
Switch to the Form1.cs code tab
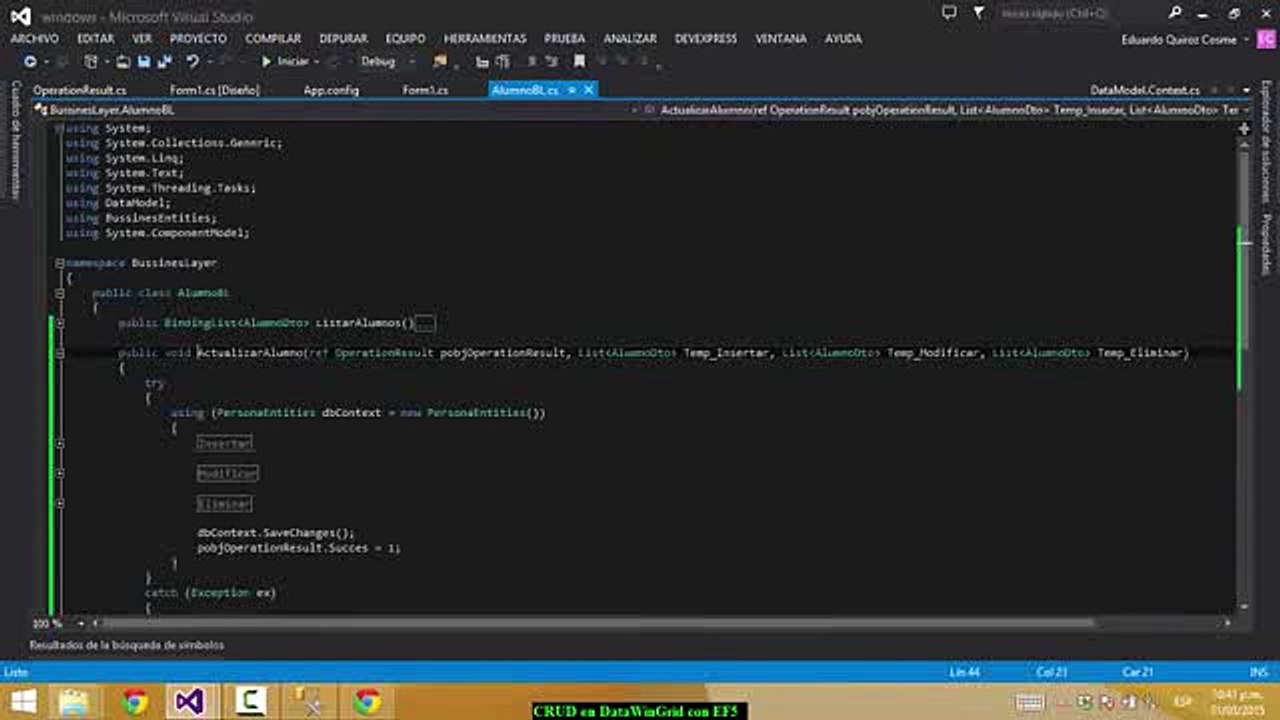[x=425, y=90]
